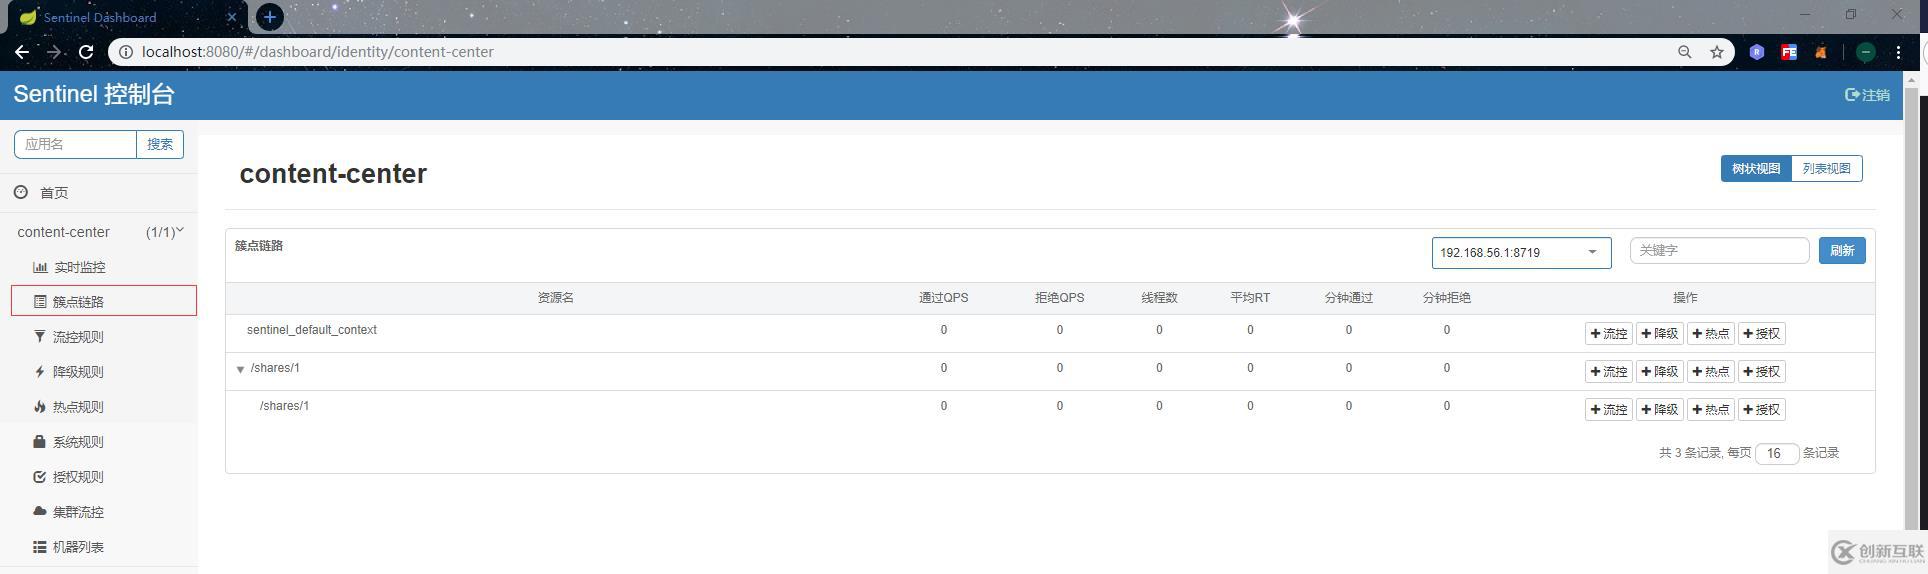This screenshot has width=1928, height=574.
Task: Open a new browser tab
Action: 270,17
